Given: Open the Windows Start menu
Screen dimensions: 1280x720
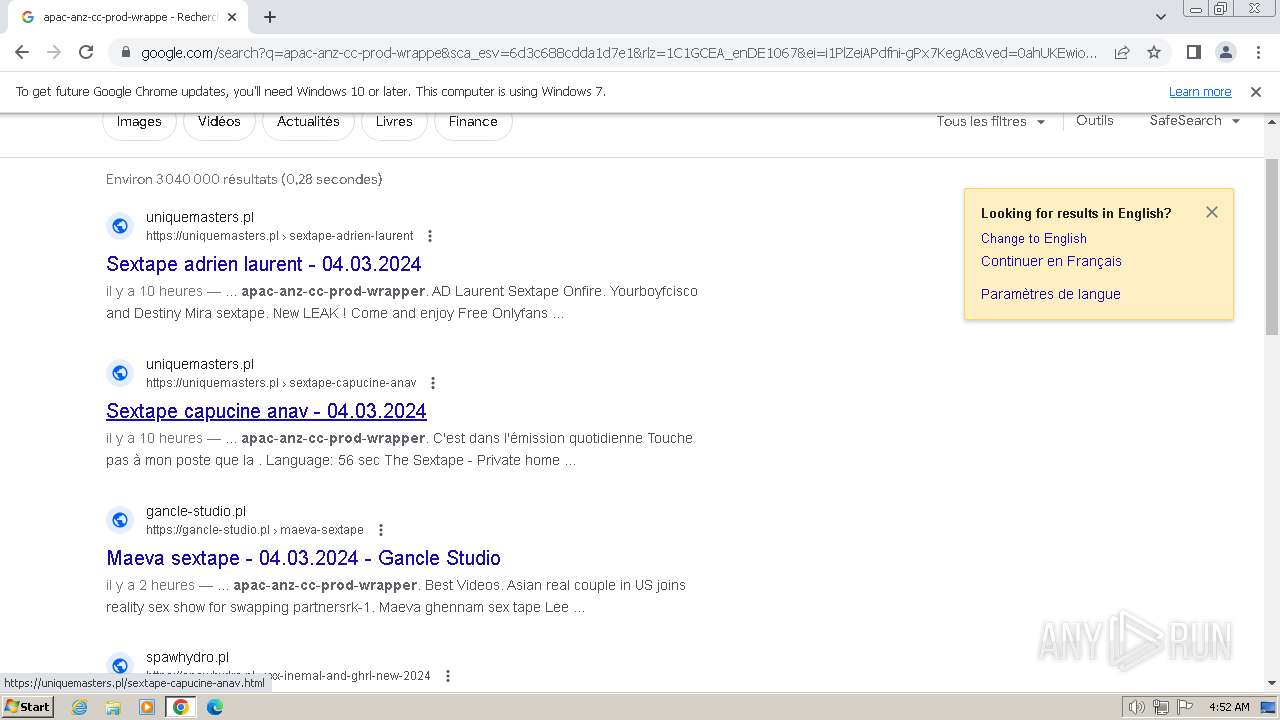Looking at the screenshot, I should click(28, 706).
